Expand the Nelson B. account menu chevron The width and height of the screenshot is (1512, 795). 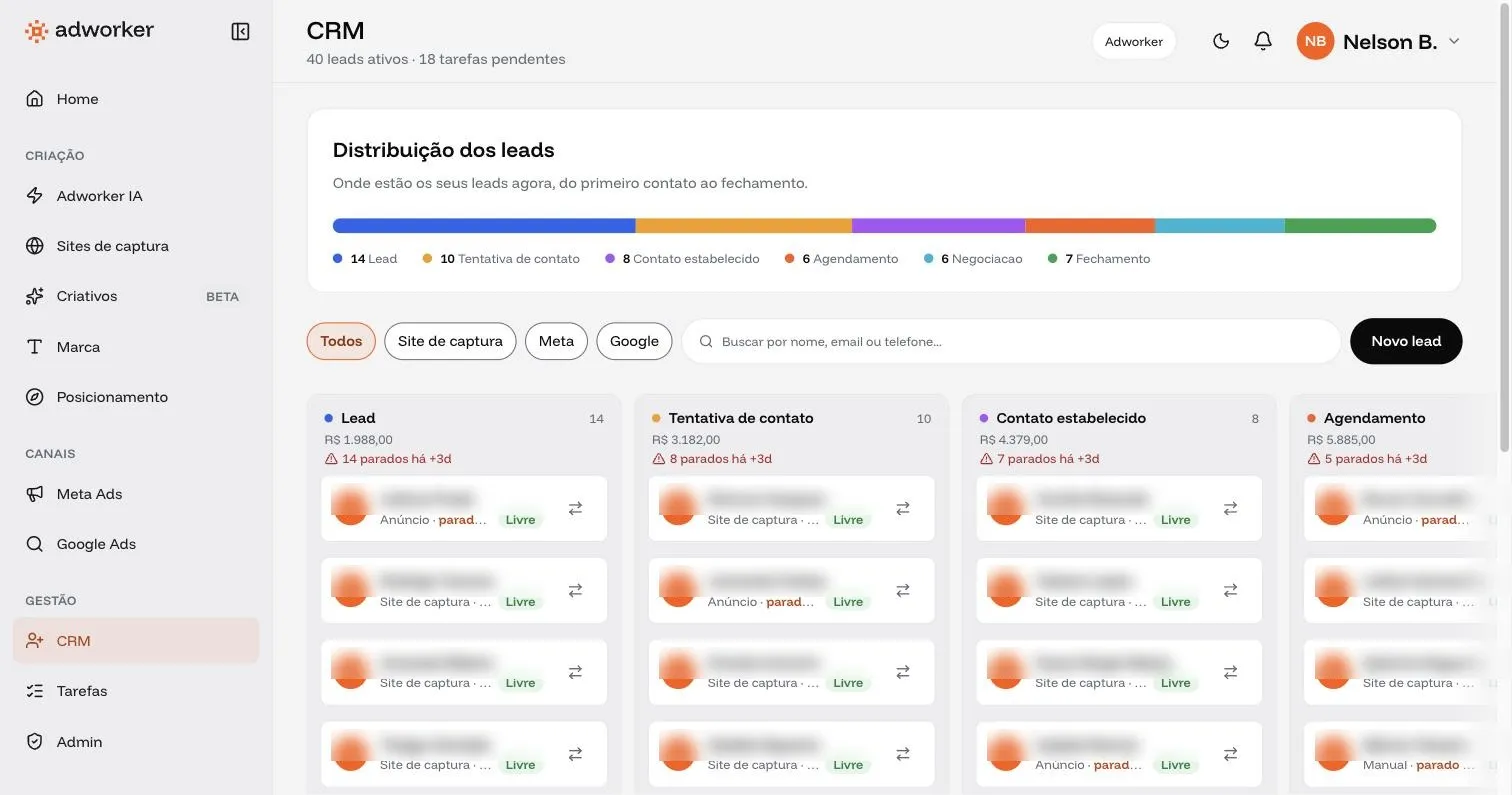pyautogui.click(x=1454, y=41)
